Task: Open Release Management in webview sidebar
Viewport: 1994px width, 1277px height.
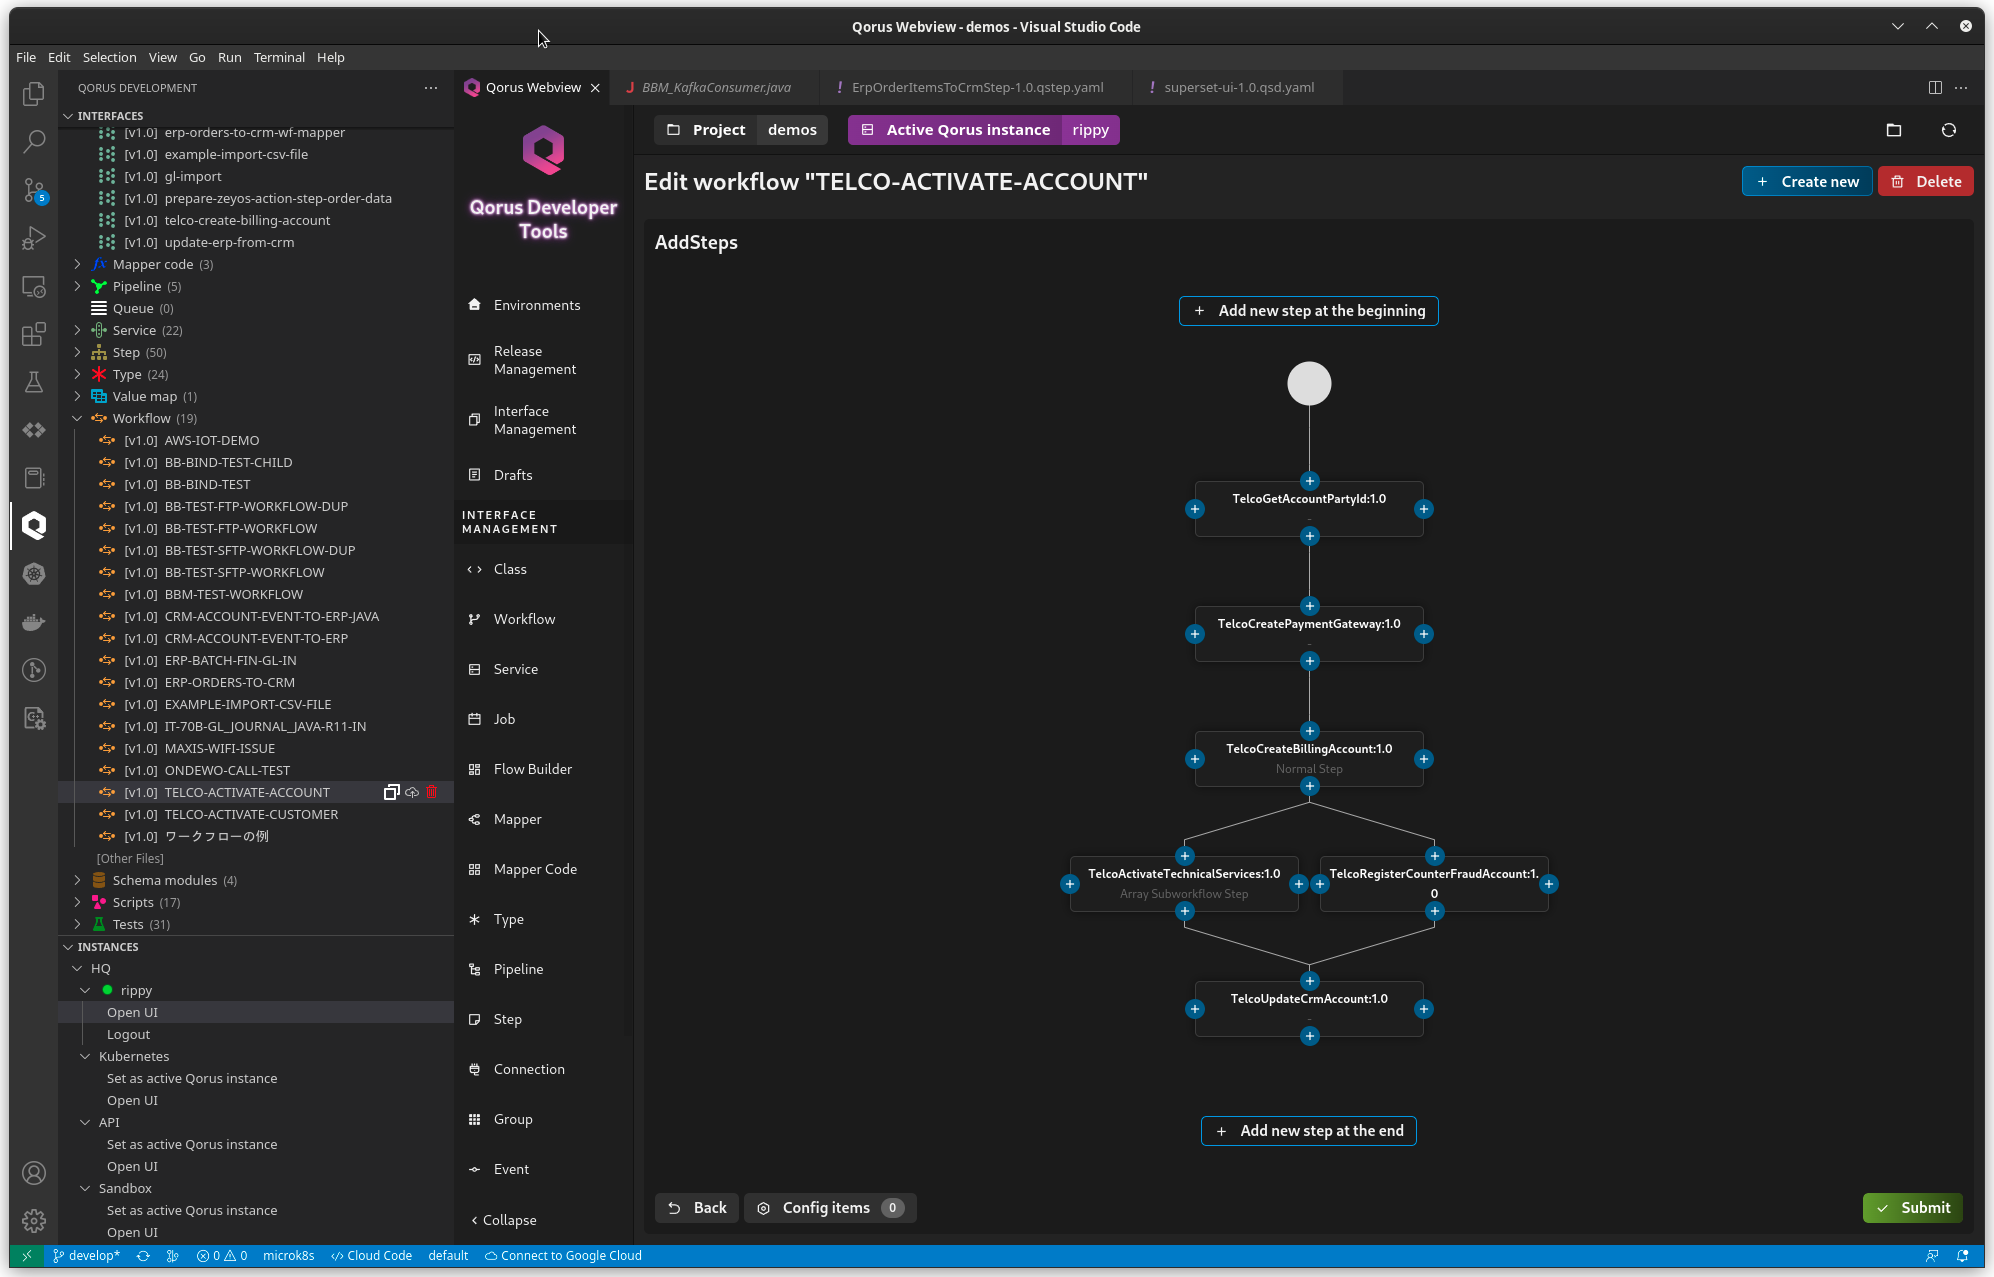Action: 534,360
